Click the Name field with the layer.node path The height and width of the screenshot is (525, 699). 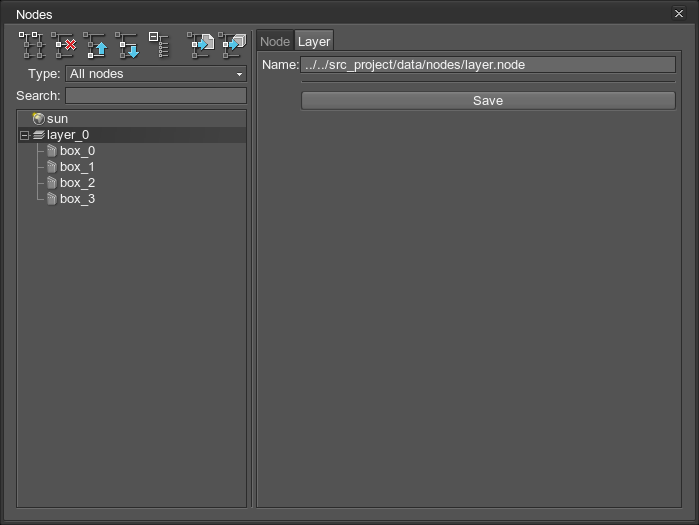(x=487, y=65)
